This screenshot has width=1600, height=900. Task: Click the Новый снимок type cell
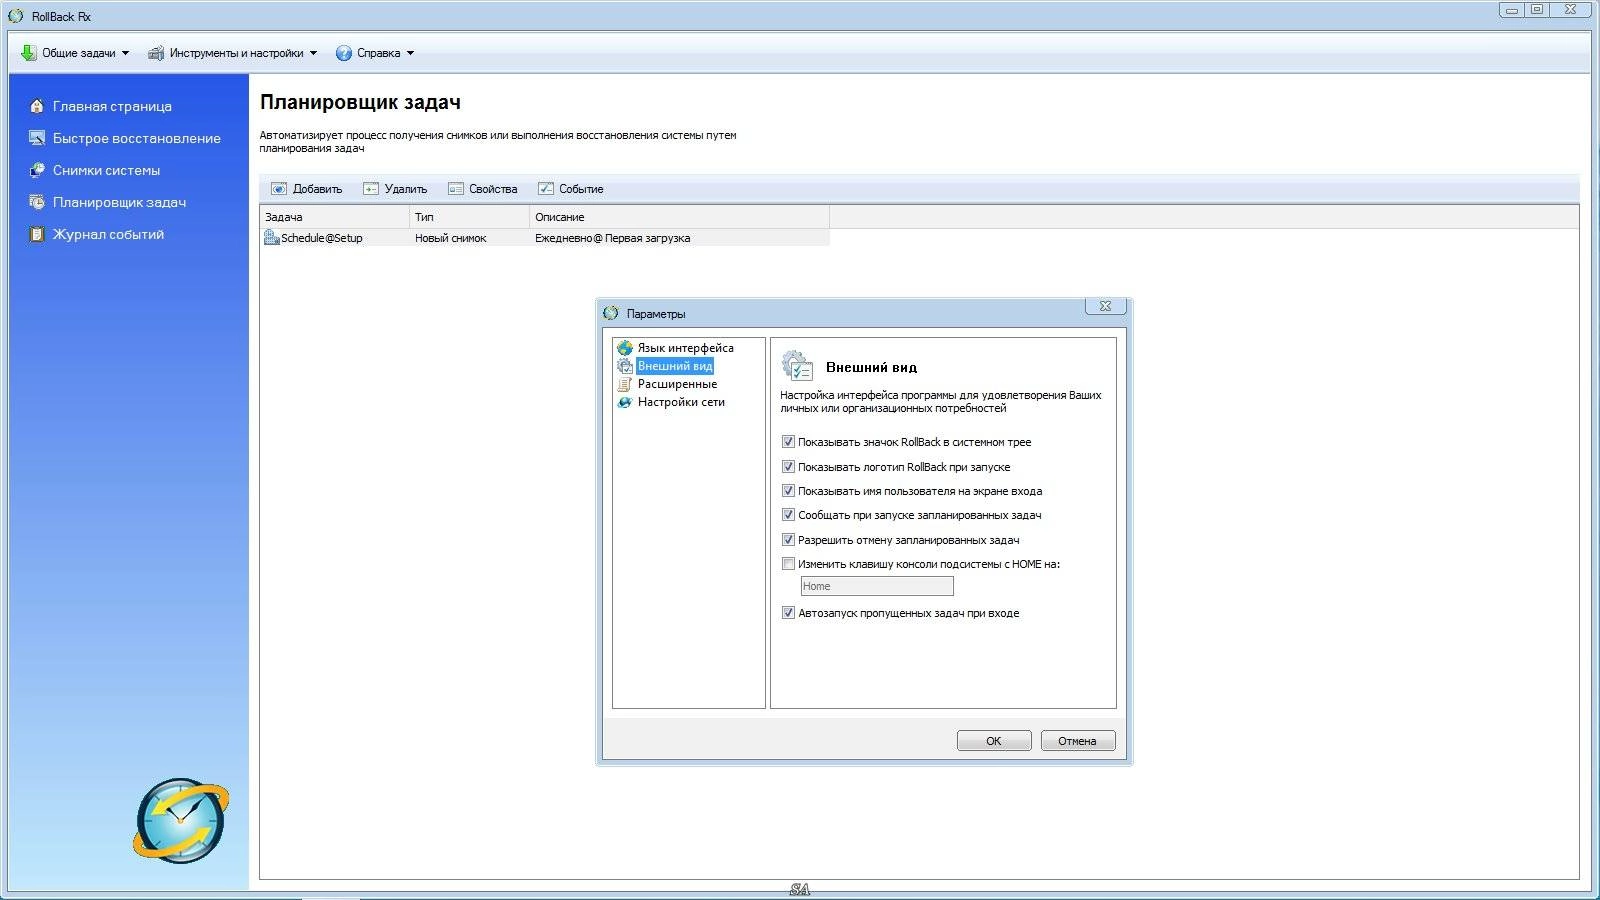tap(451, 238)
